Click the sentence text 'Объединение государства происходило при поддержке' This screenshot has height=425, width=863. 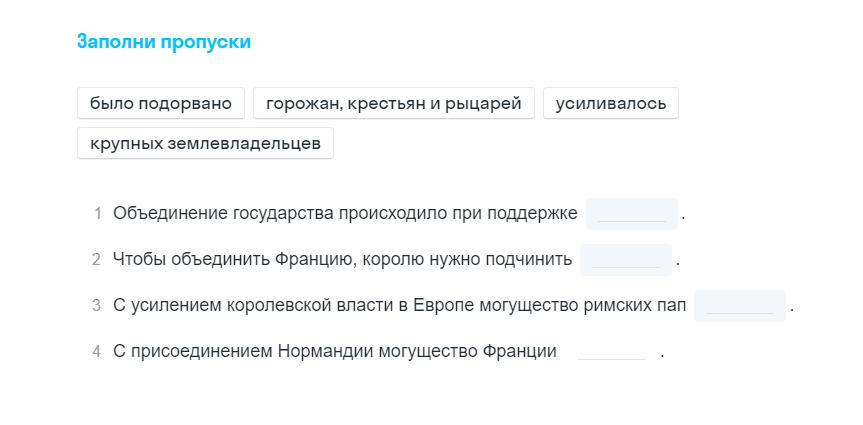345,214
